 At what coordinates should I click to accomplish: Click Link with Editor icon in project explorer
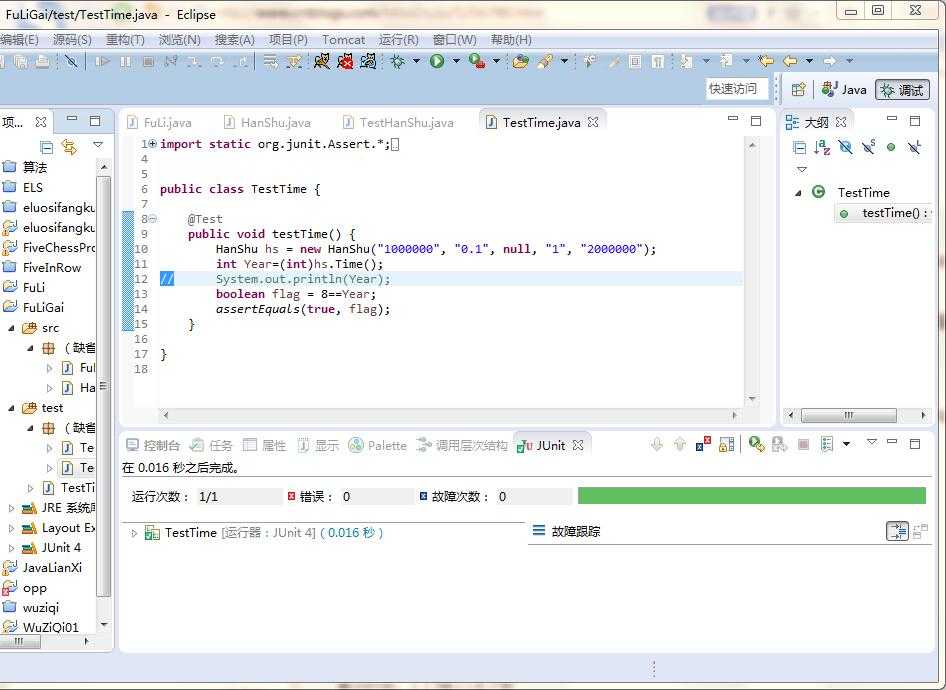pyautogui.click(x=69, y=147)
